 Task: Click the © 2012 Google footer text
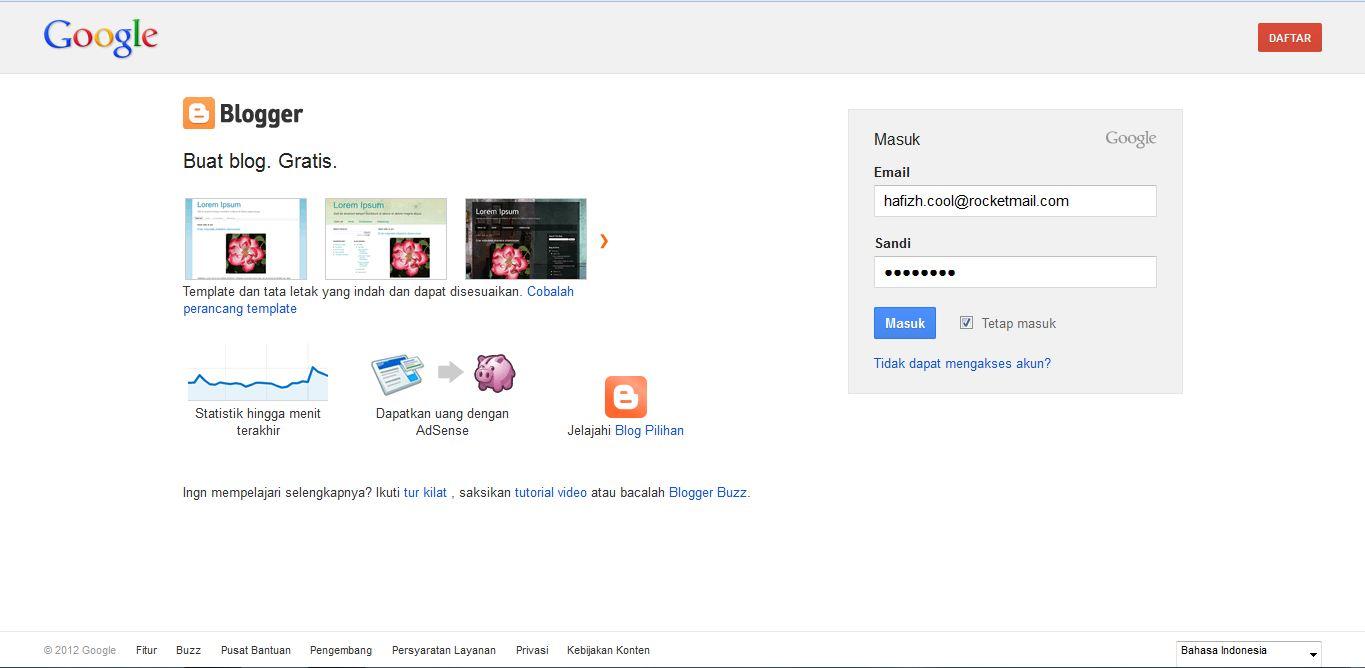click(x=80, y=650)
